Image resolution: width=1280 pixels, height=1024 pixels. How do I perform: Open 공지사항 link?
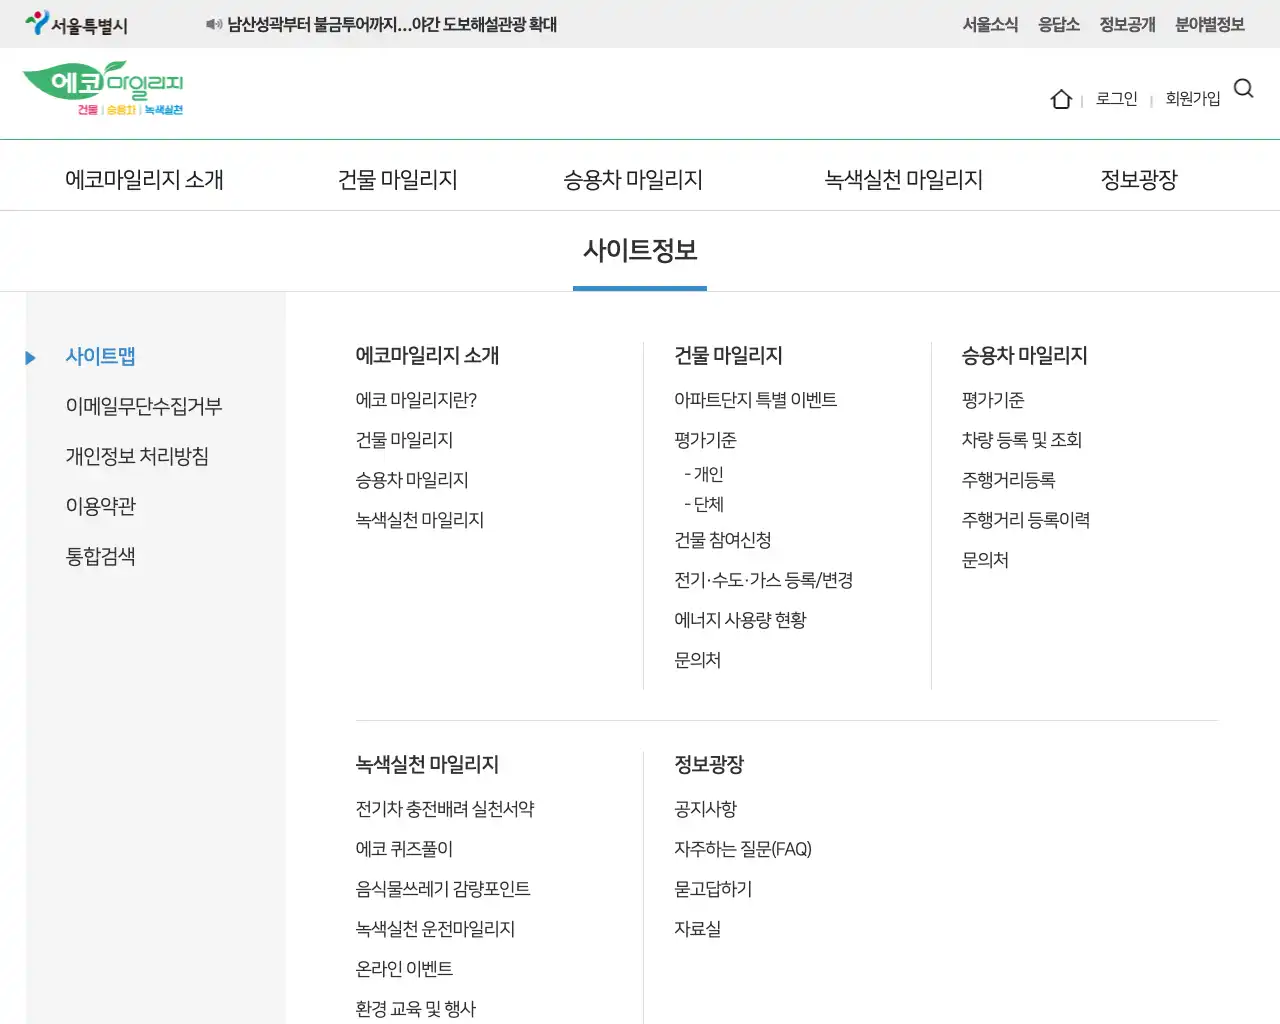(x=705, y=809)
